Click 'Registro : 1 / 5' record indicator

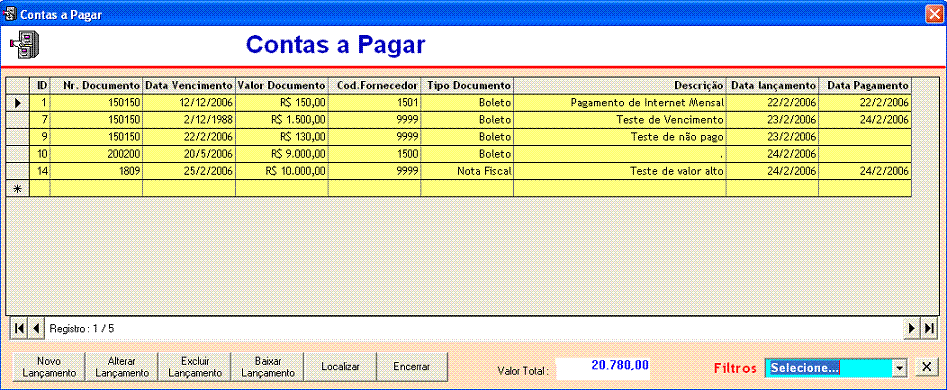click(x=82, y=329)
